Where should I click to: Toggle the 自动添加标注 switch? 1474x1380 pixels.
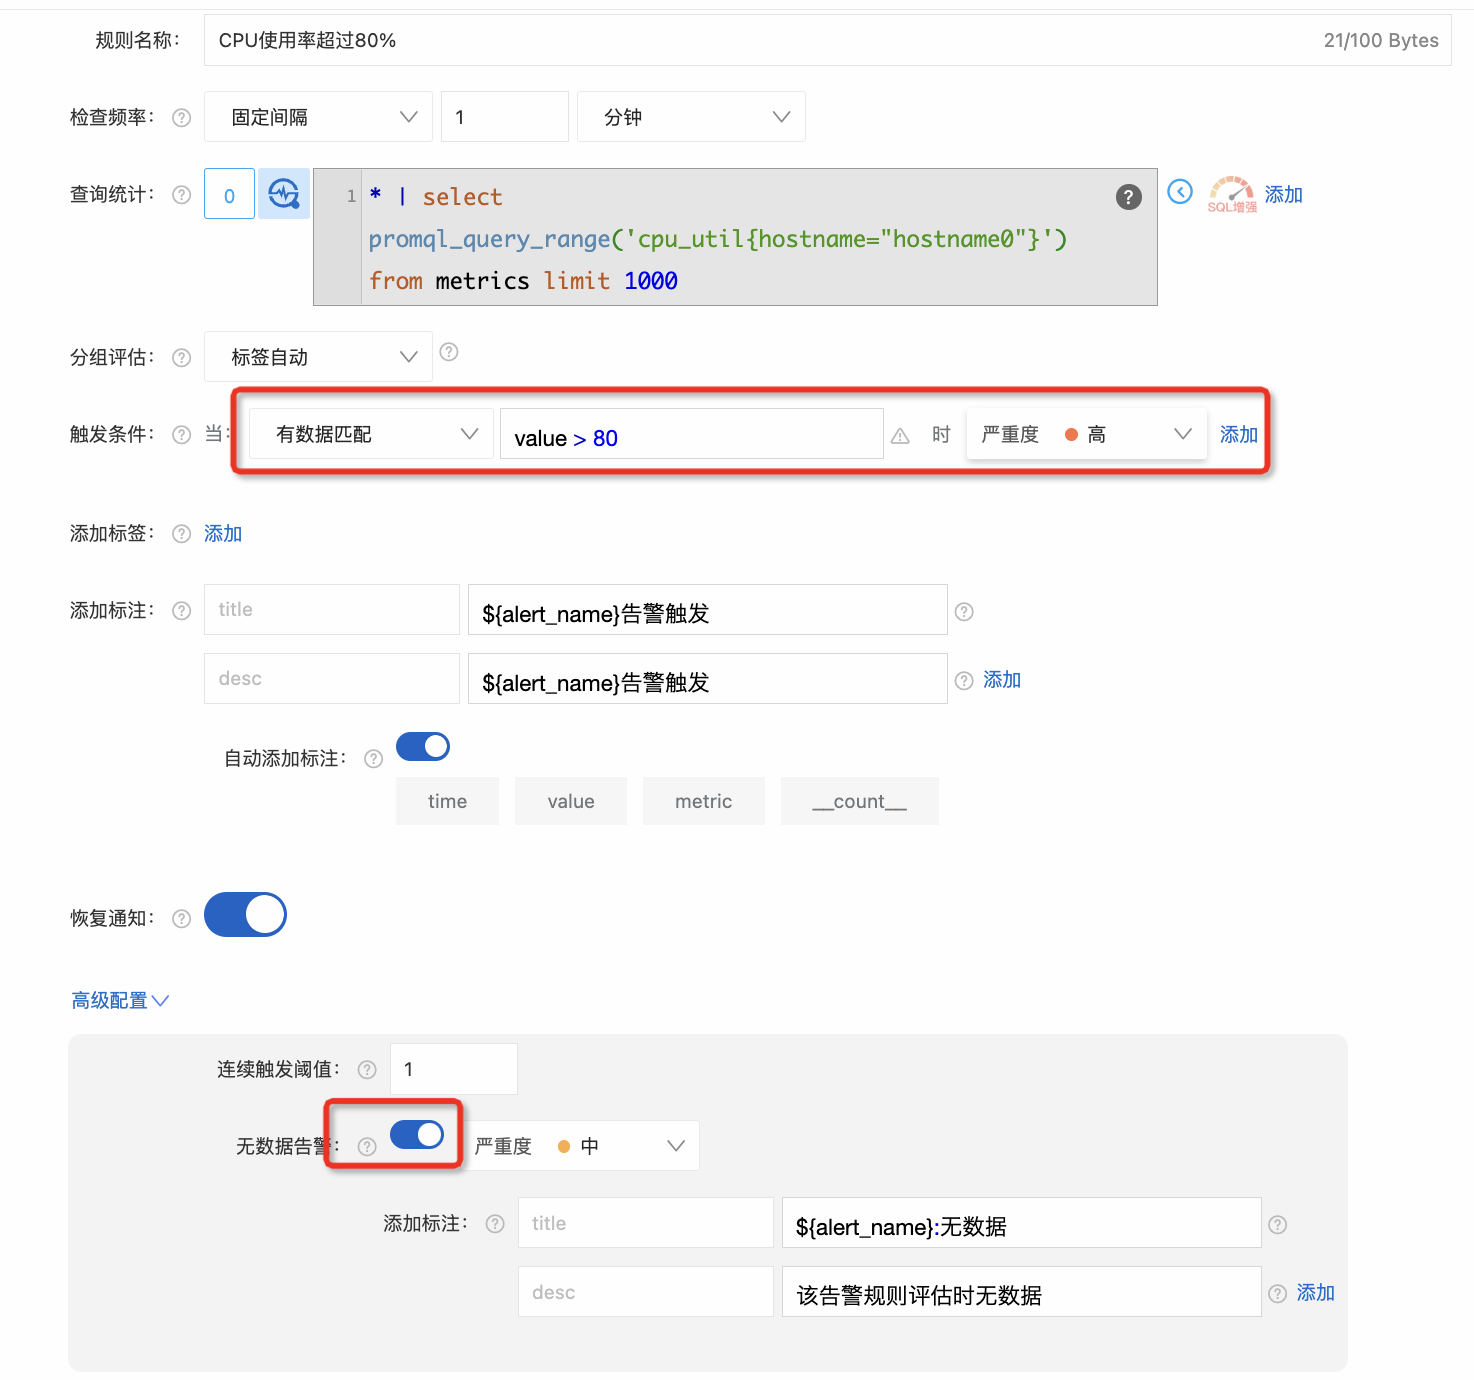pos(423,747)
